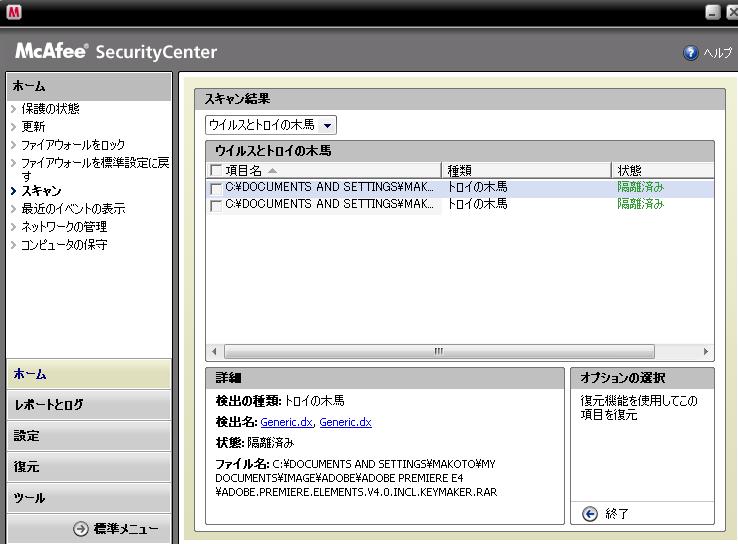Select ファイアウォールをロック in sidebar
This screenshot has height=544, width=738.
[x=73, y=144]
